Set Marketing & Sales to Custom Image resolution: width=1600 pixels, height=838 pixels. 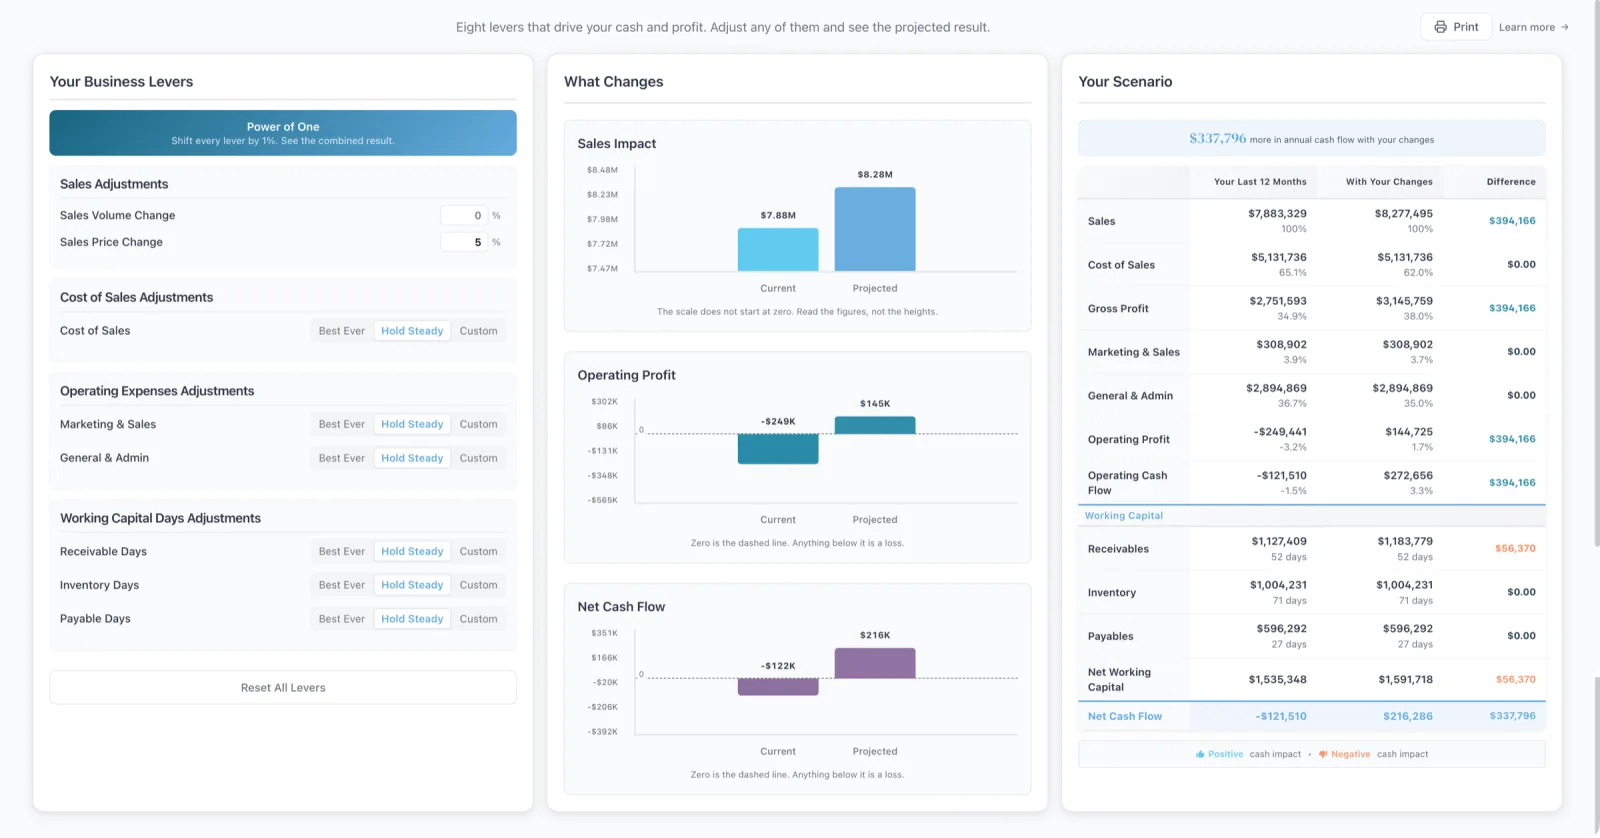[479, 424]
